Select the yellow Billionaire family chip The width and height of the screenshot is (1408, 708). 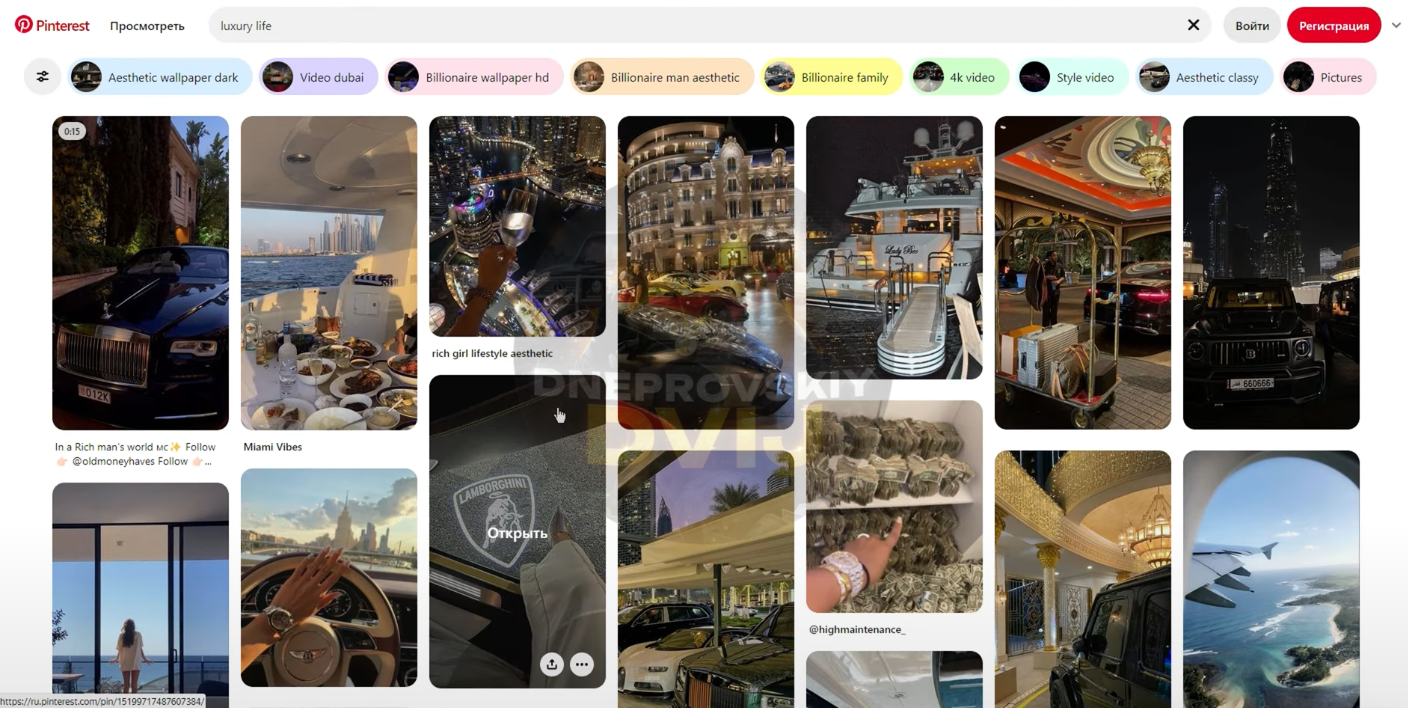point(831,77)
